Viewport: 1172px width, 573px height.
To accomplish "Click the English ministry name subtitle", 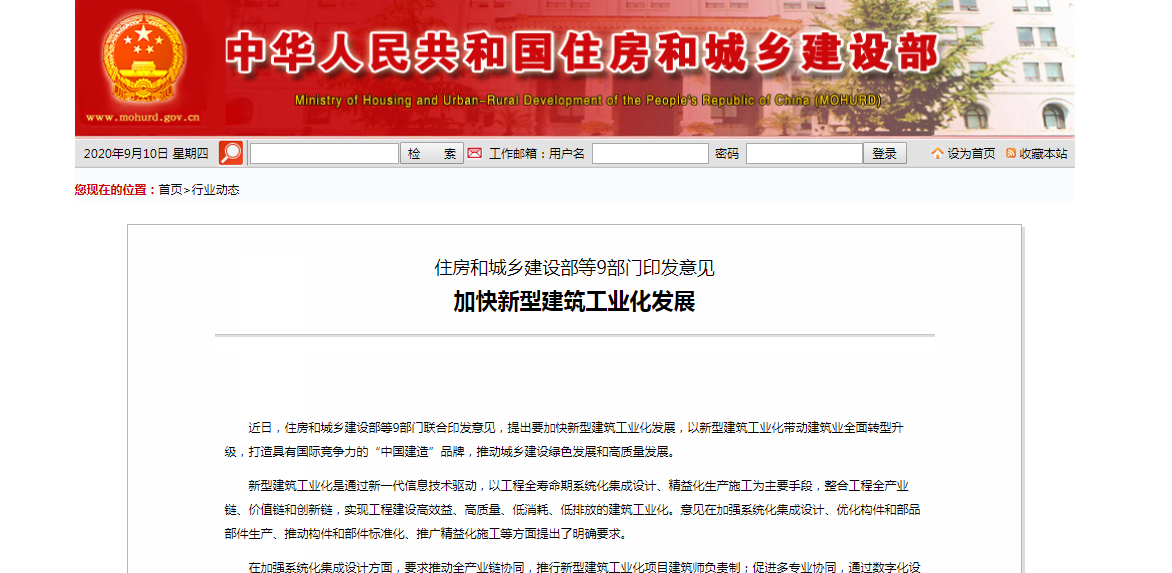I will coord(587,100).
